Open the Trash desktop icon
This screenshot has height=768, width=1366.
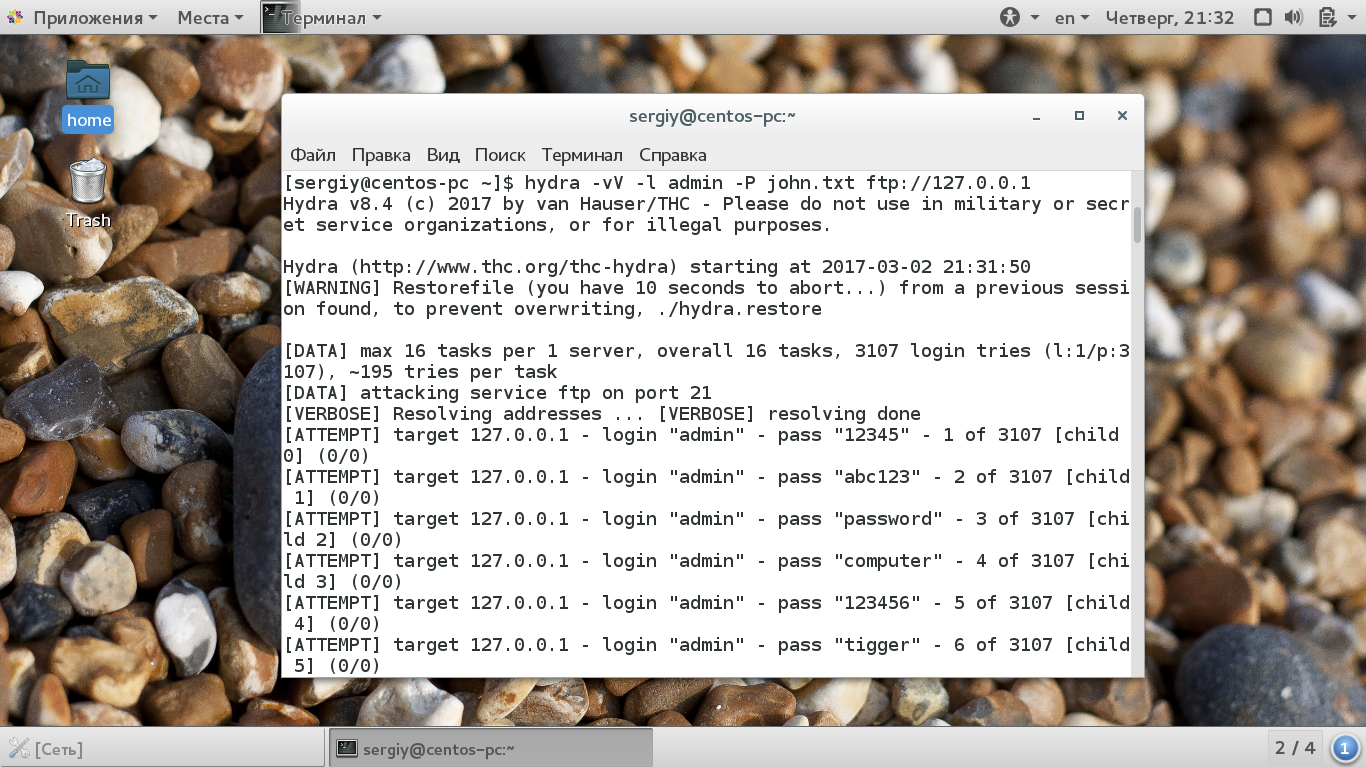(88, 193)
